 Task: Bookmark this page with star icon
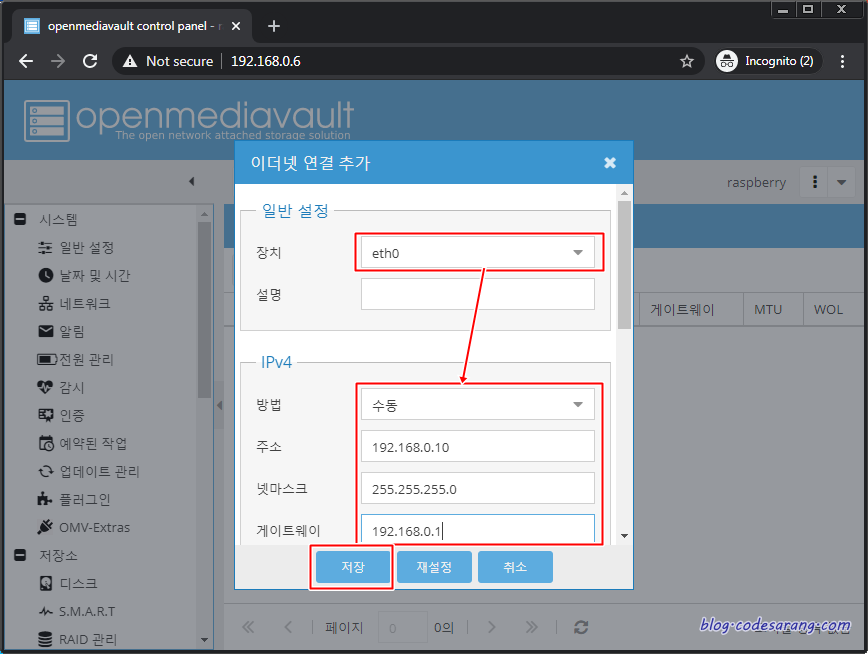coord(686,61)
